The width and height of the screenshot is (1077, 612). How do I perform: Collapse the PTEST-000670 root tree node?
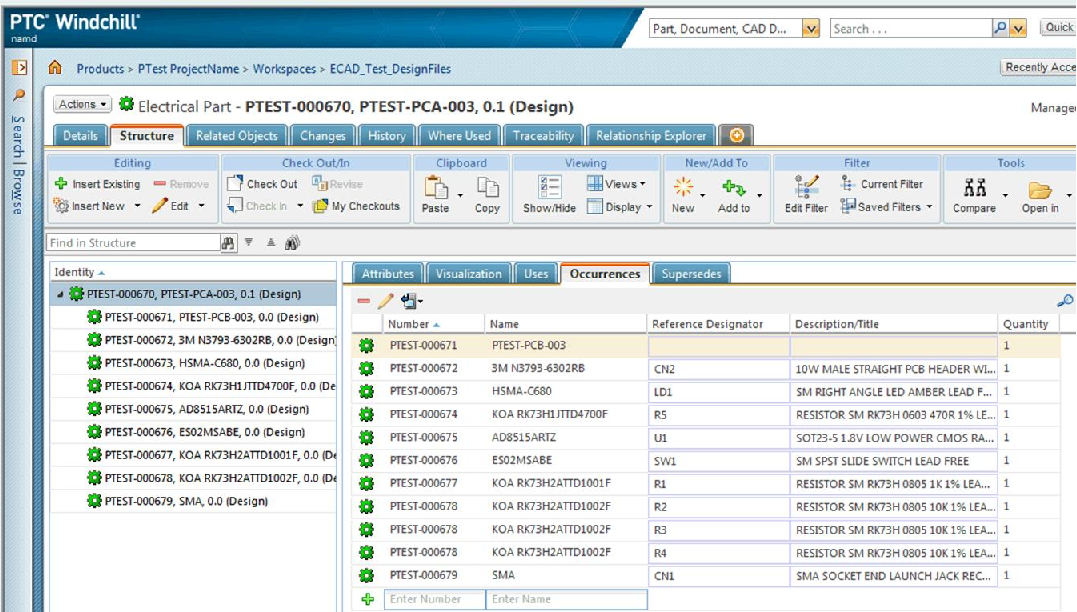[60, 295]
